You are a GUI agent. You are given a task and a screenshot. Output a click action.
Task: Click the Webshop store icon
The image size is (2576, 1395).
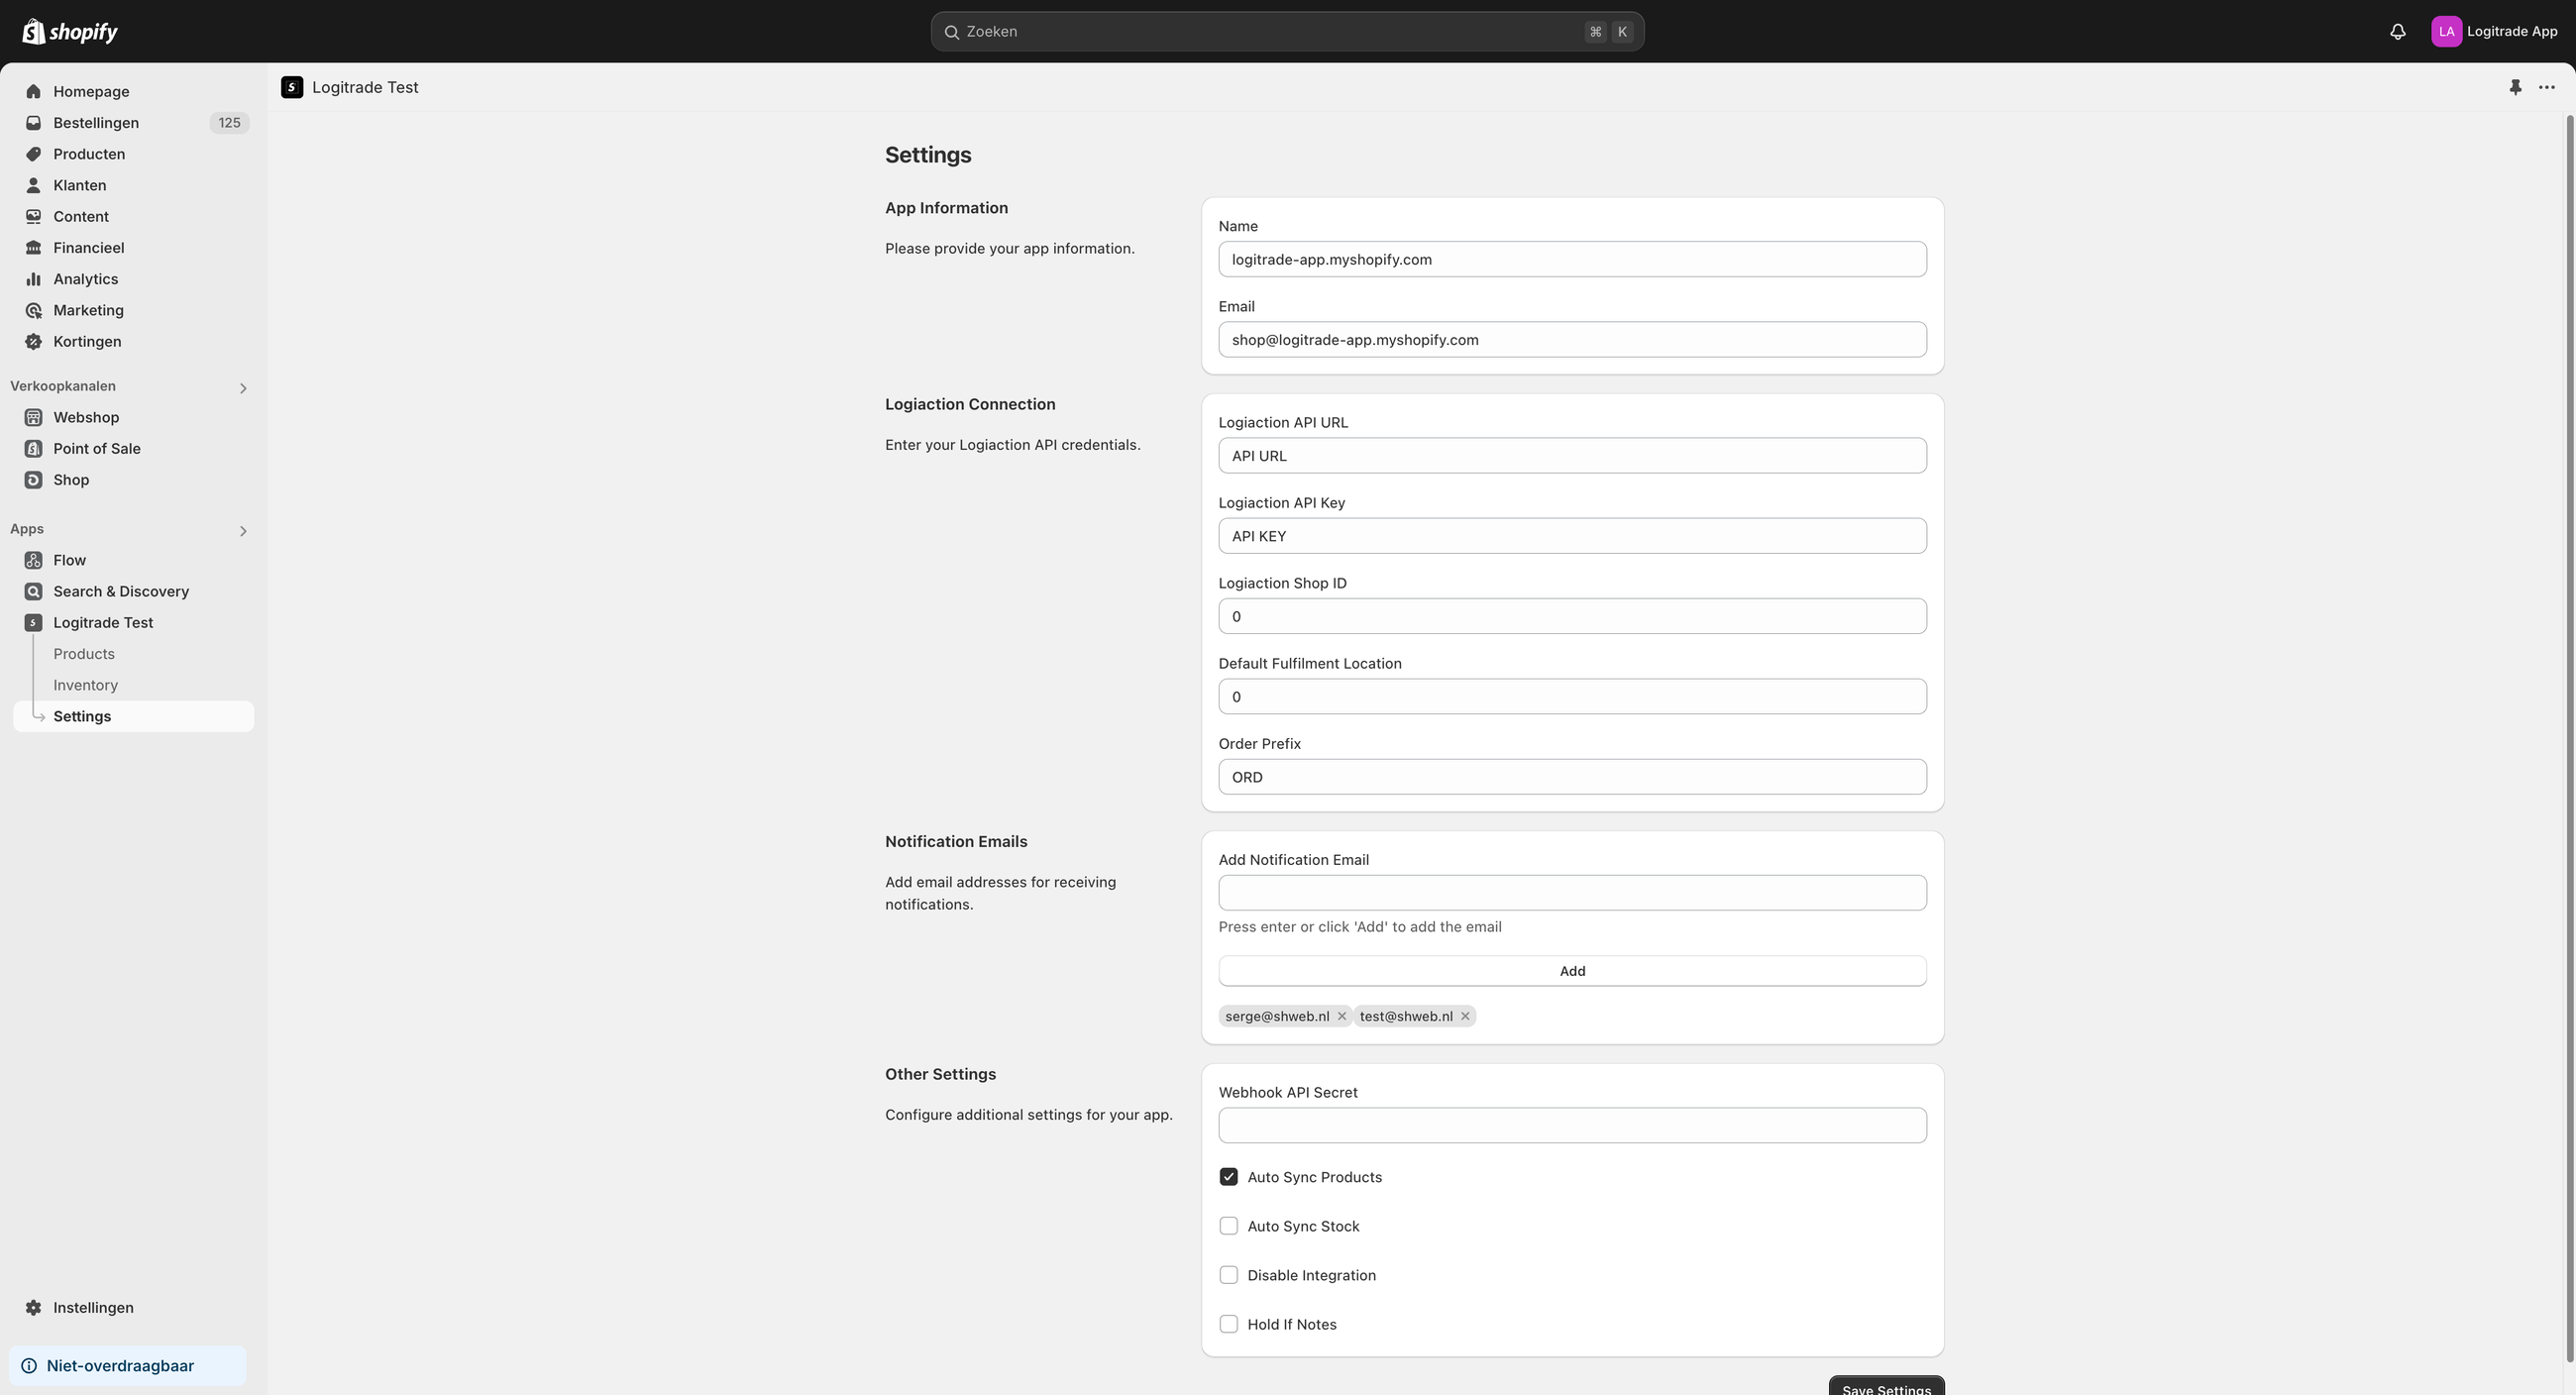pos(33,418)
